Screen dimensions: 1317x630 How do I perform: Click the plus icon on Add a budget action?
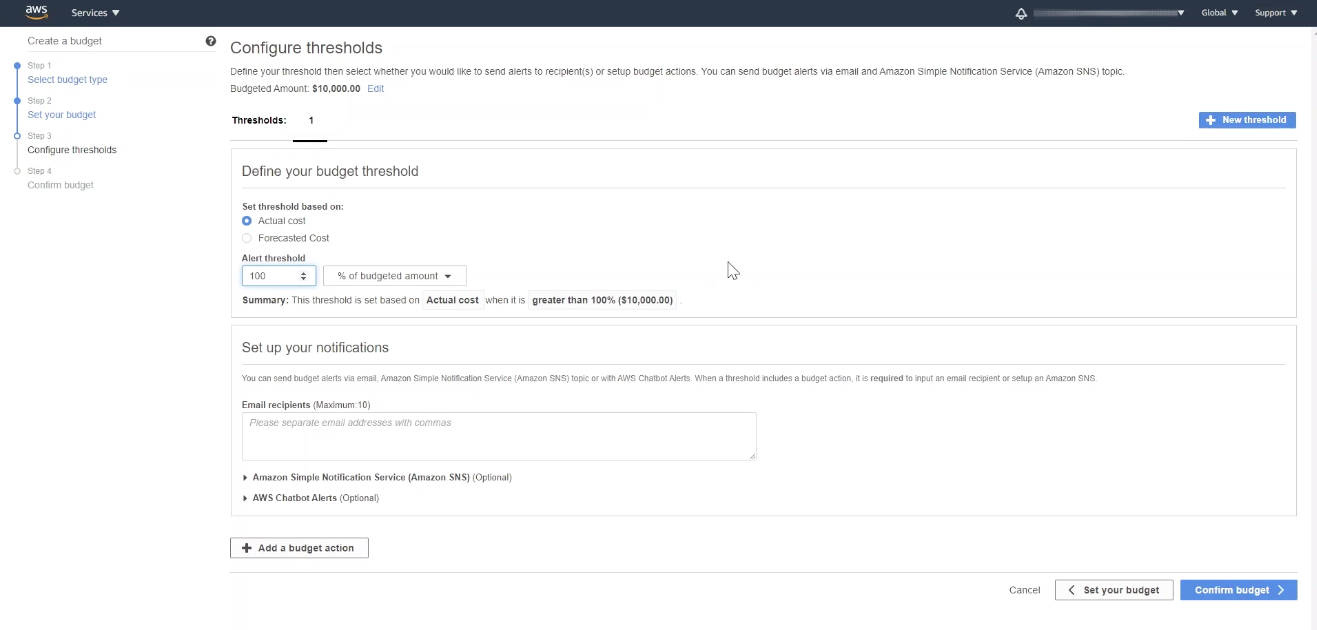coord(247,548)
